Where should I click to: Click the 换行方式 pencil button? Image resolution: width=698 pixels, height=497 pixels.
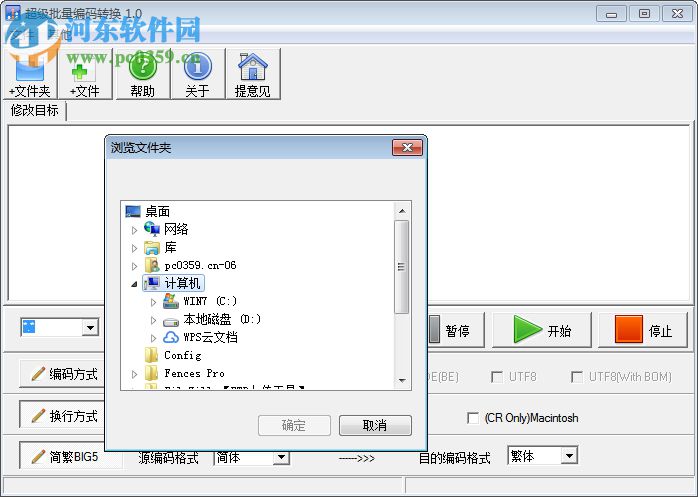pos(63,416)
